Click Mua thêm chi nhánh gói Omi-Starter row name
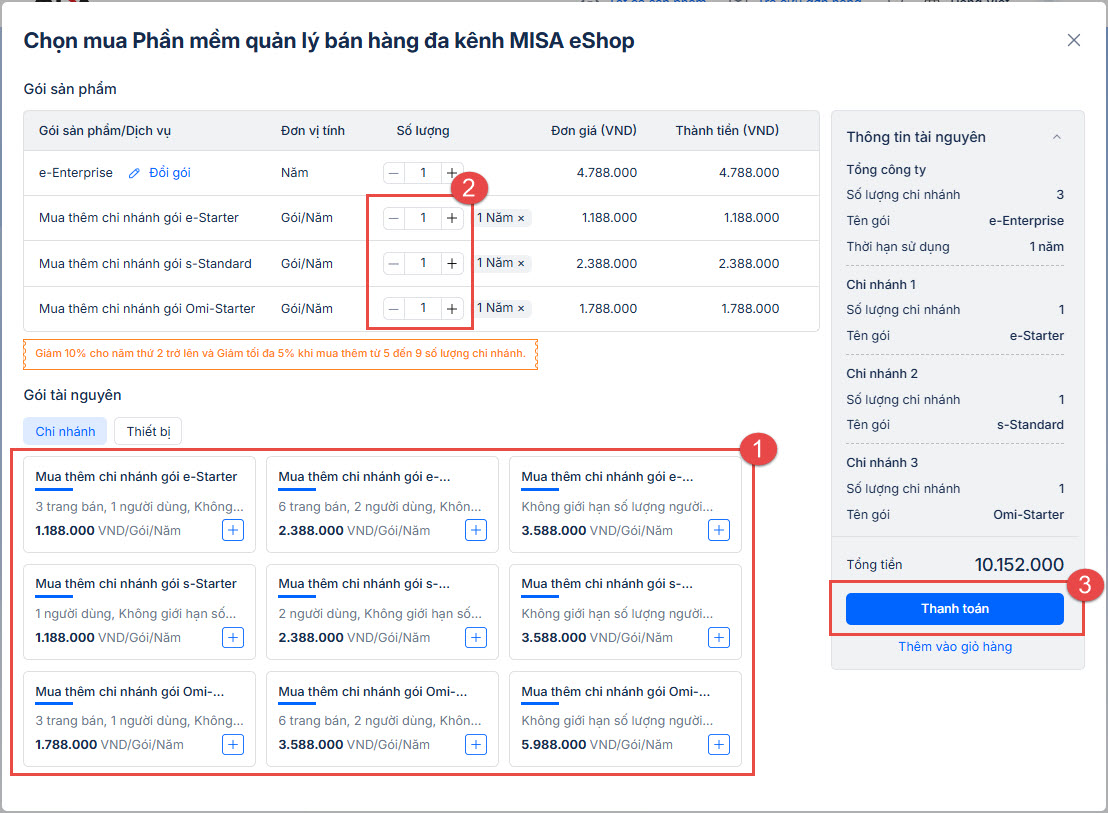The height and width of the screenshot is (813, 1108). (x=147, y=309)
